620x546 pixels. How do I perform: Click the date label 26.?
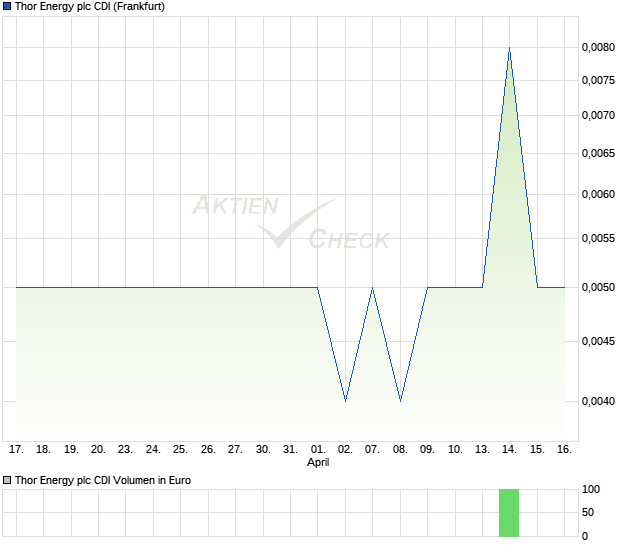tap(208, 450)
